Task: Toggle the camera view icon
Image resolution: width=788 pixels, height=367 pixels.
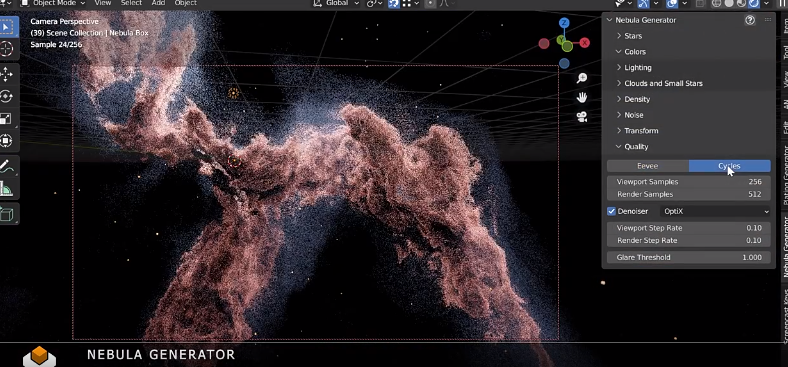Action: 582,117
